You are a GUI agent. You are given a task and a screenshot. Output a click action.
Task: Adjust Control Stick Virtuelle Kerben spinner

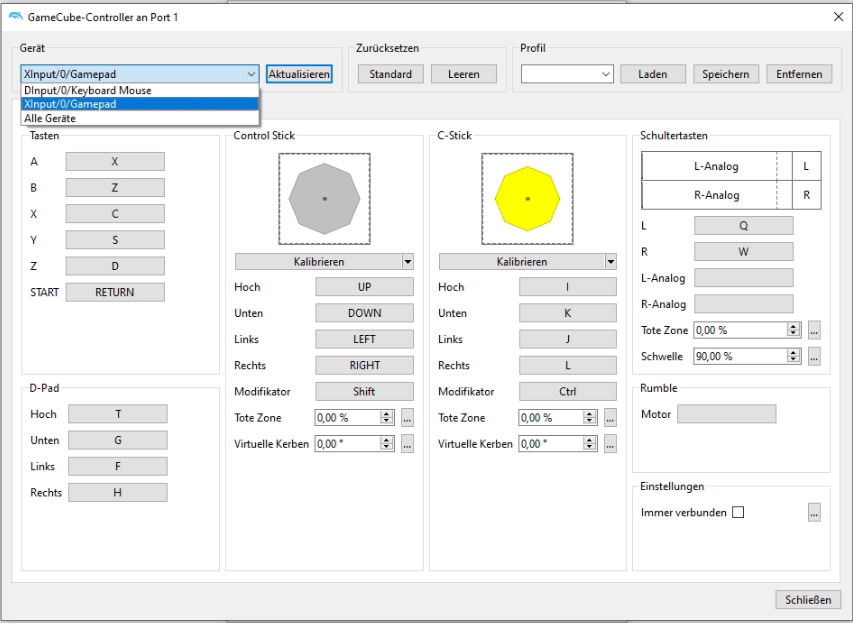387,444
